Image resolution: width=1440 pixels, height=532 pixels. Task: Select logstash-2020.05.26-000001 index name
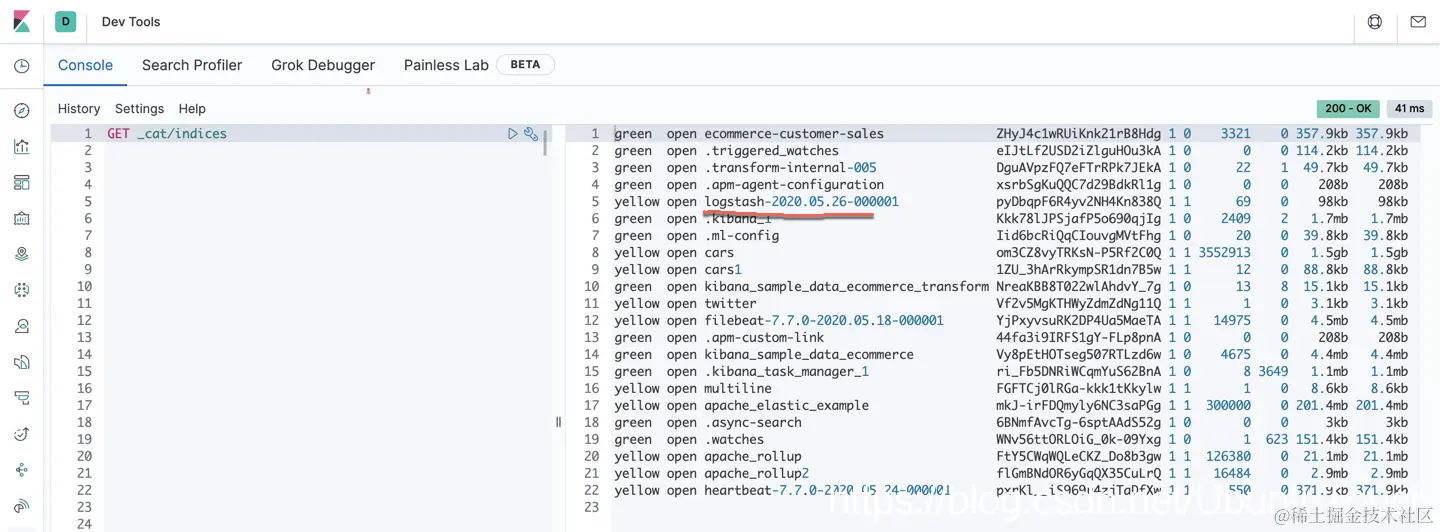click(801, 202)
